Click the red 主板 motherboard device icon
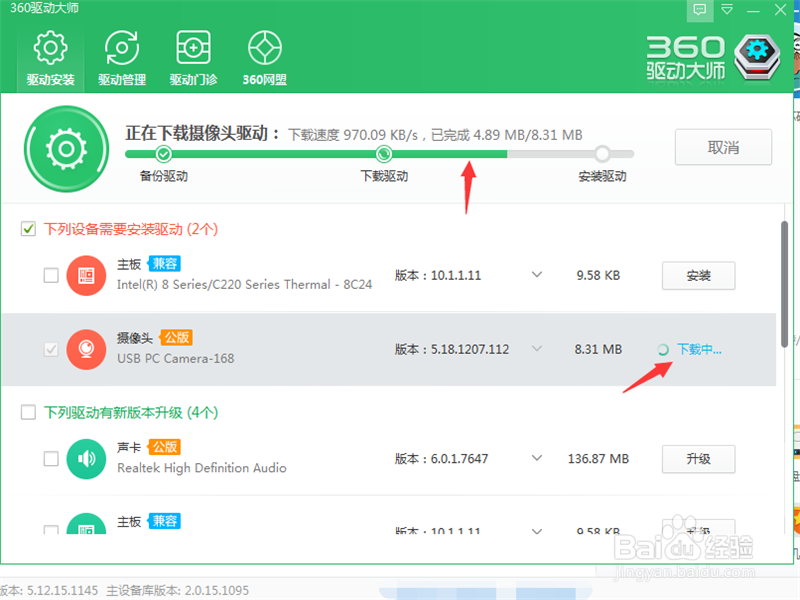800x600 pixels. coord(86,276)
